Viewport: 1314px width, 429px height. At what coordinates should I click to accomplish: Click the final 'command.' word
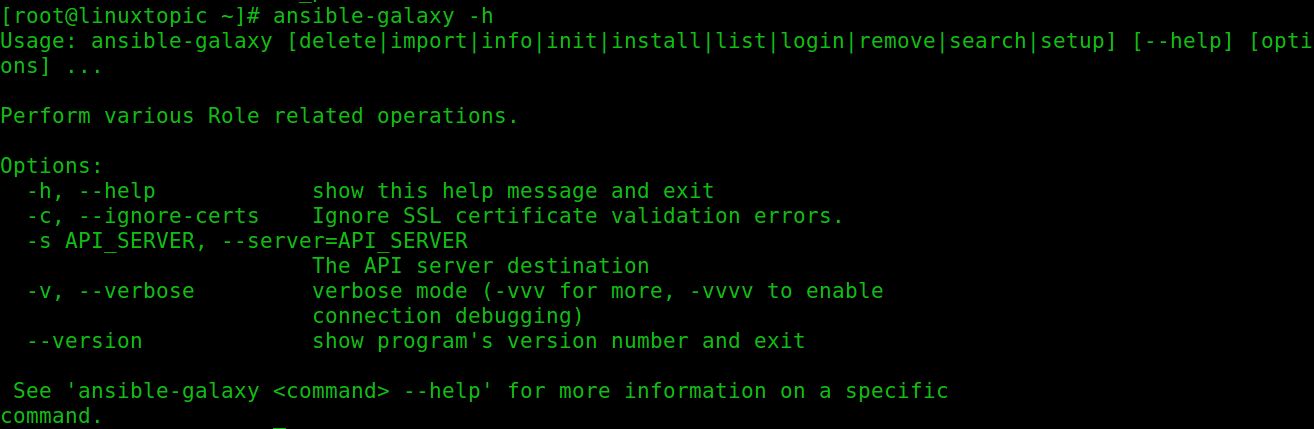point(52,416)
